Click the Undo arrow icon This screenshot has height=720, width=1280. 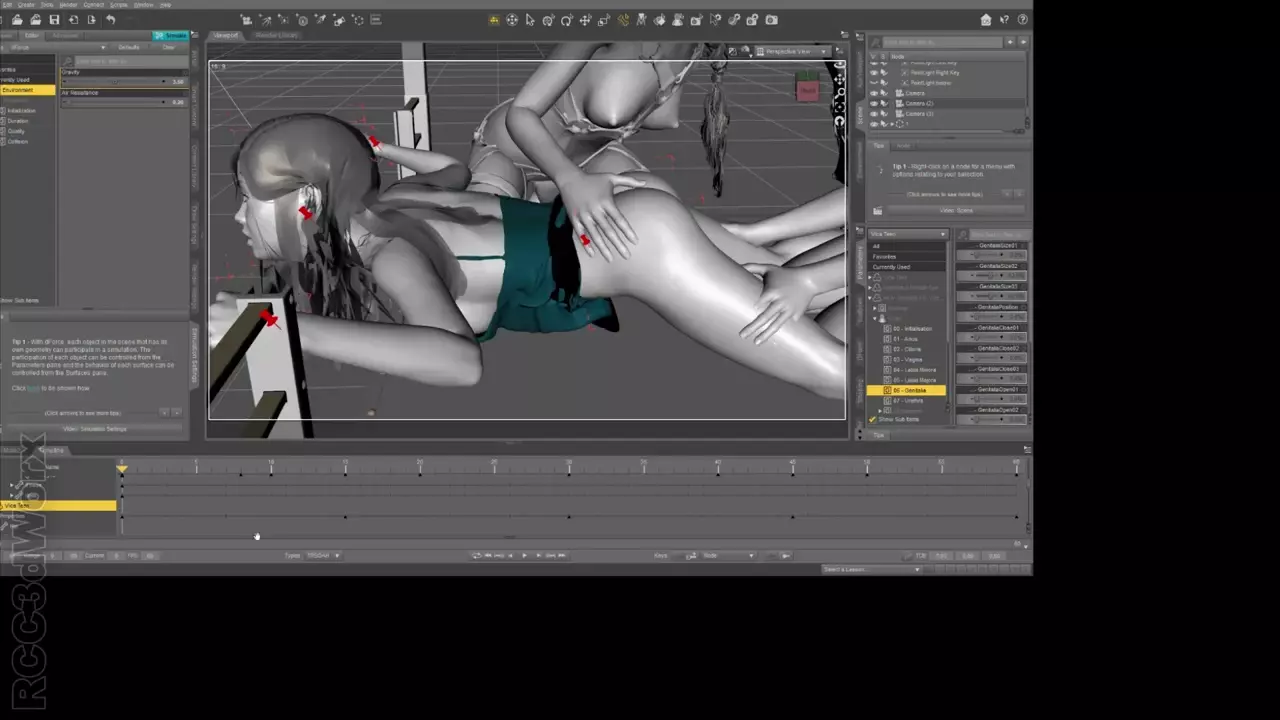tap(110, 20)
